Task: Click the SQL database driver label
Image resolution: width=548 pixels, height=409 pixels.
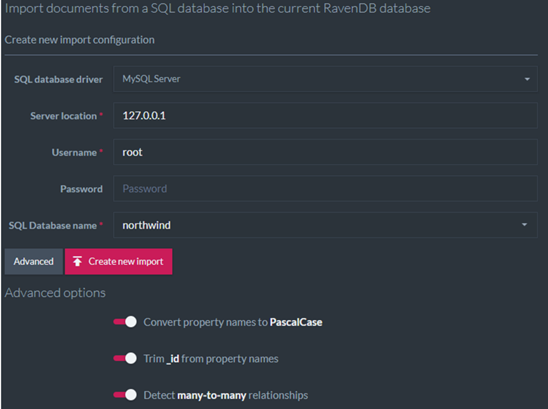Action: pyautogui.click(x=58, y=80)
